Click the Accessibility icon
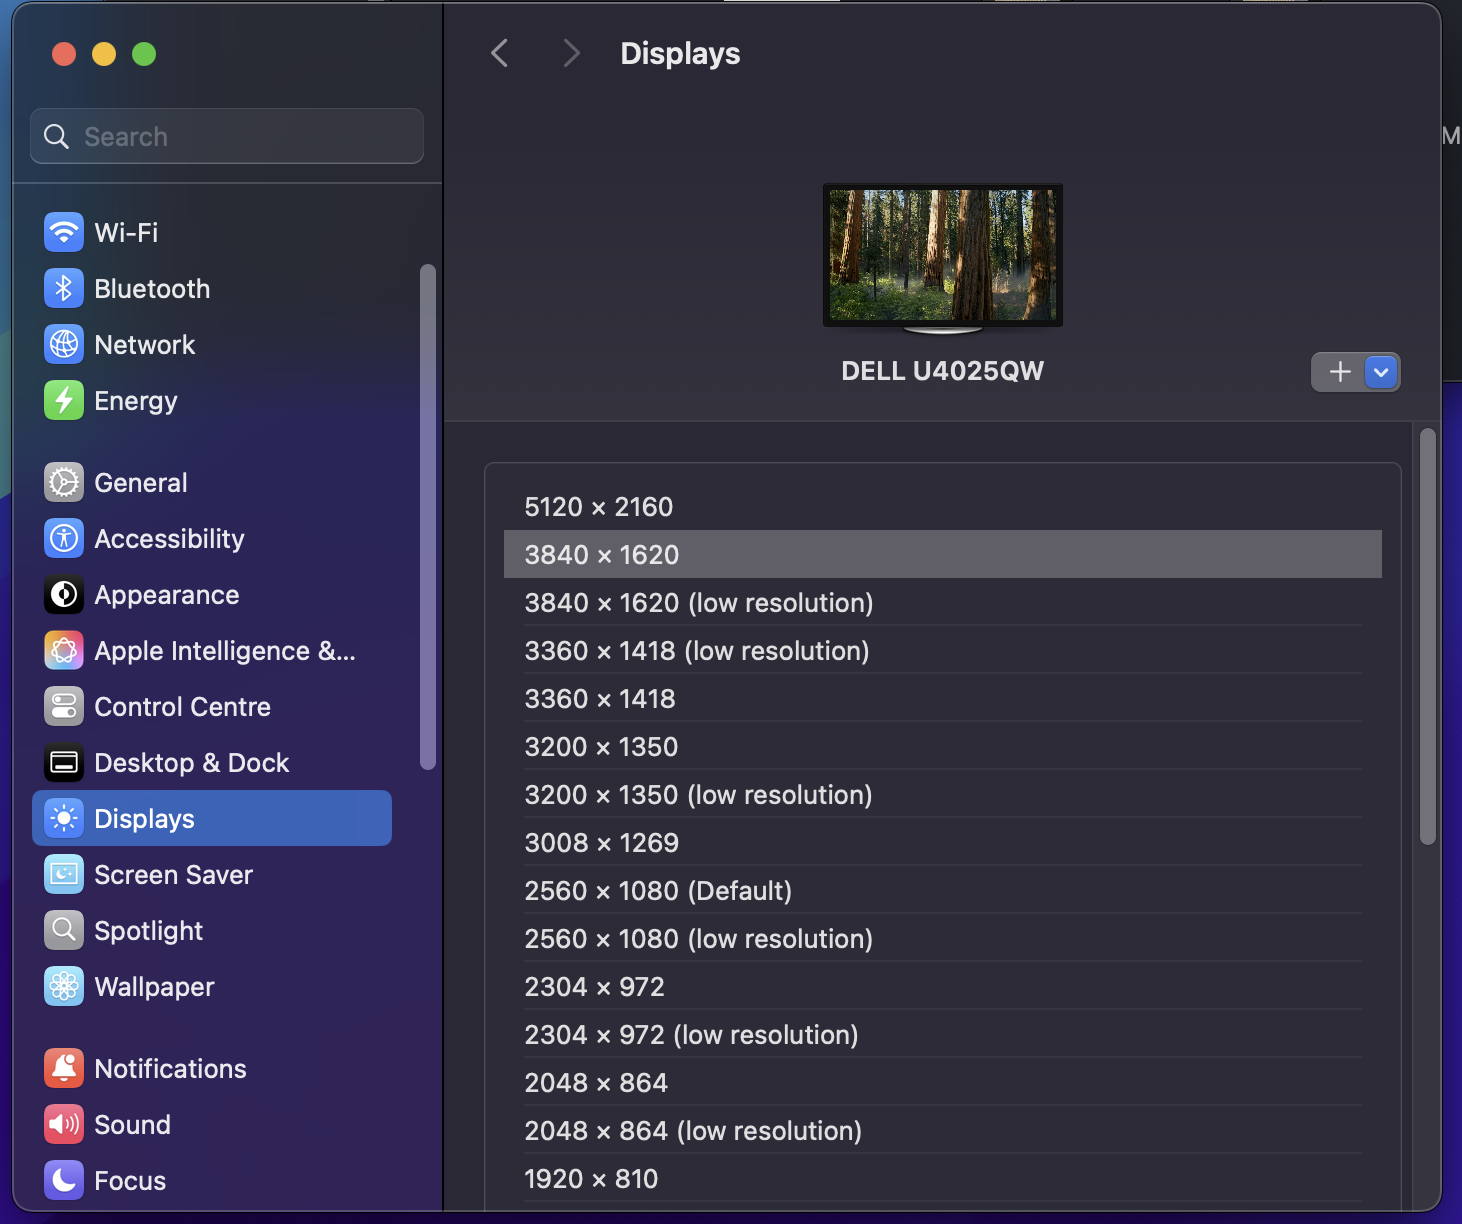1462x1224 pixels. [x=64, y=539]
